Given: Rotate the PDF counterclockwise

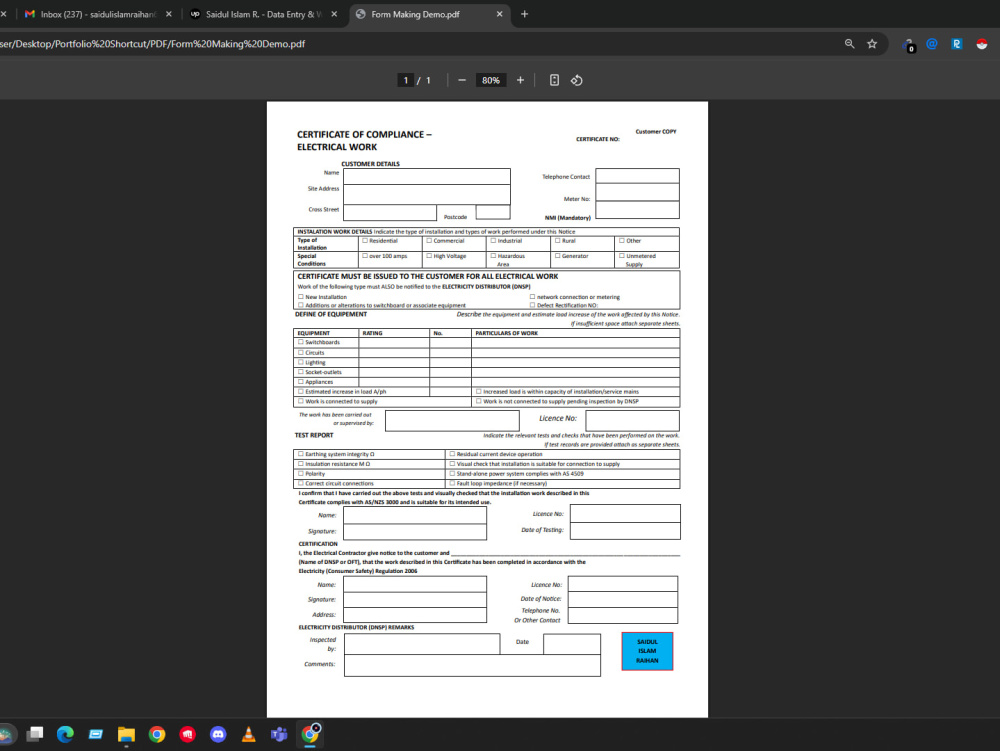Looking at the screenshot, I should (x=577, y=80).
